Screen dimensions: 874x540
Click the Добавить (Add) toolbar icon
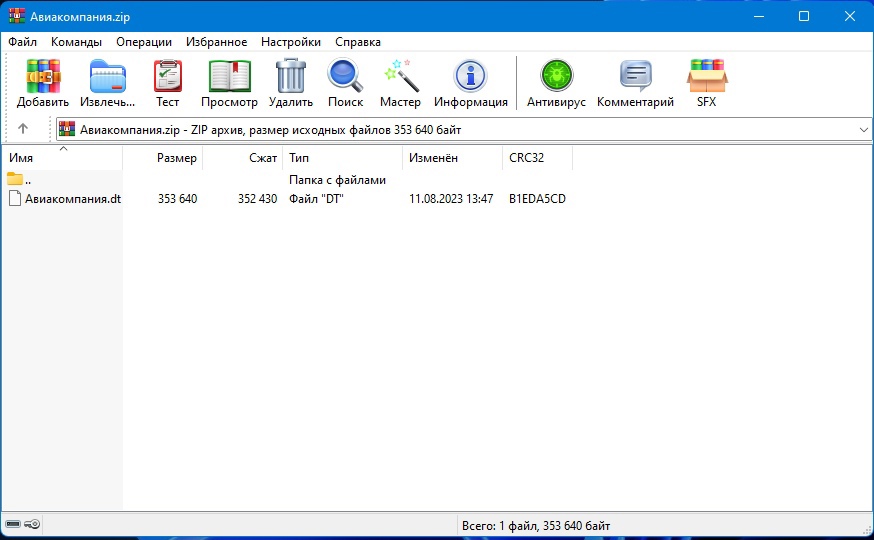coord(43,77)
